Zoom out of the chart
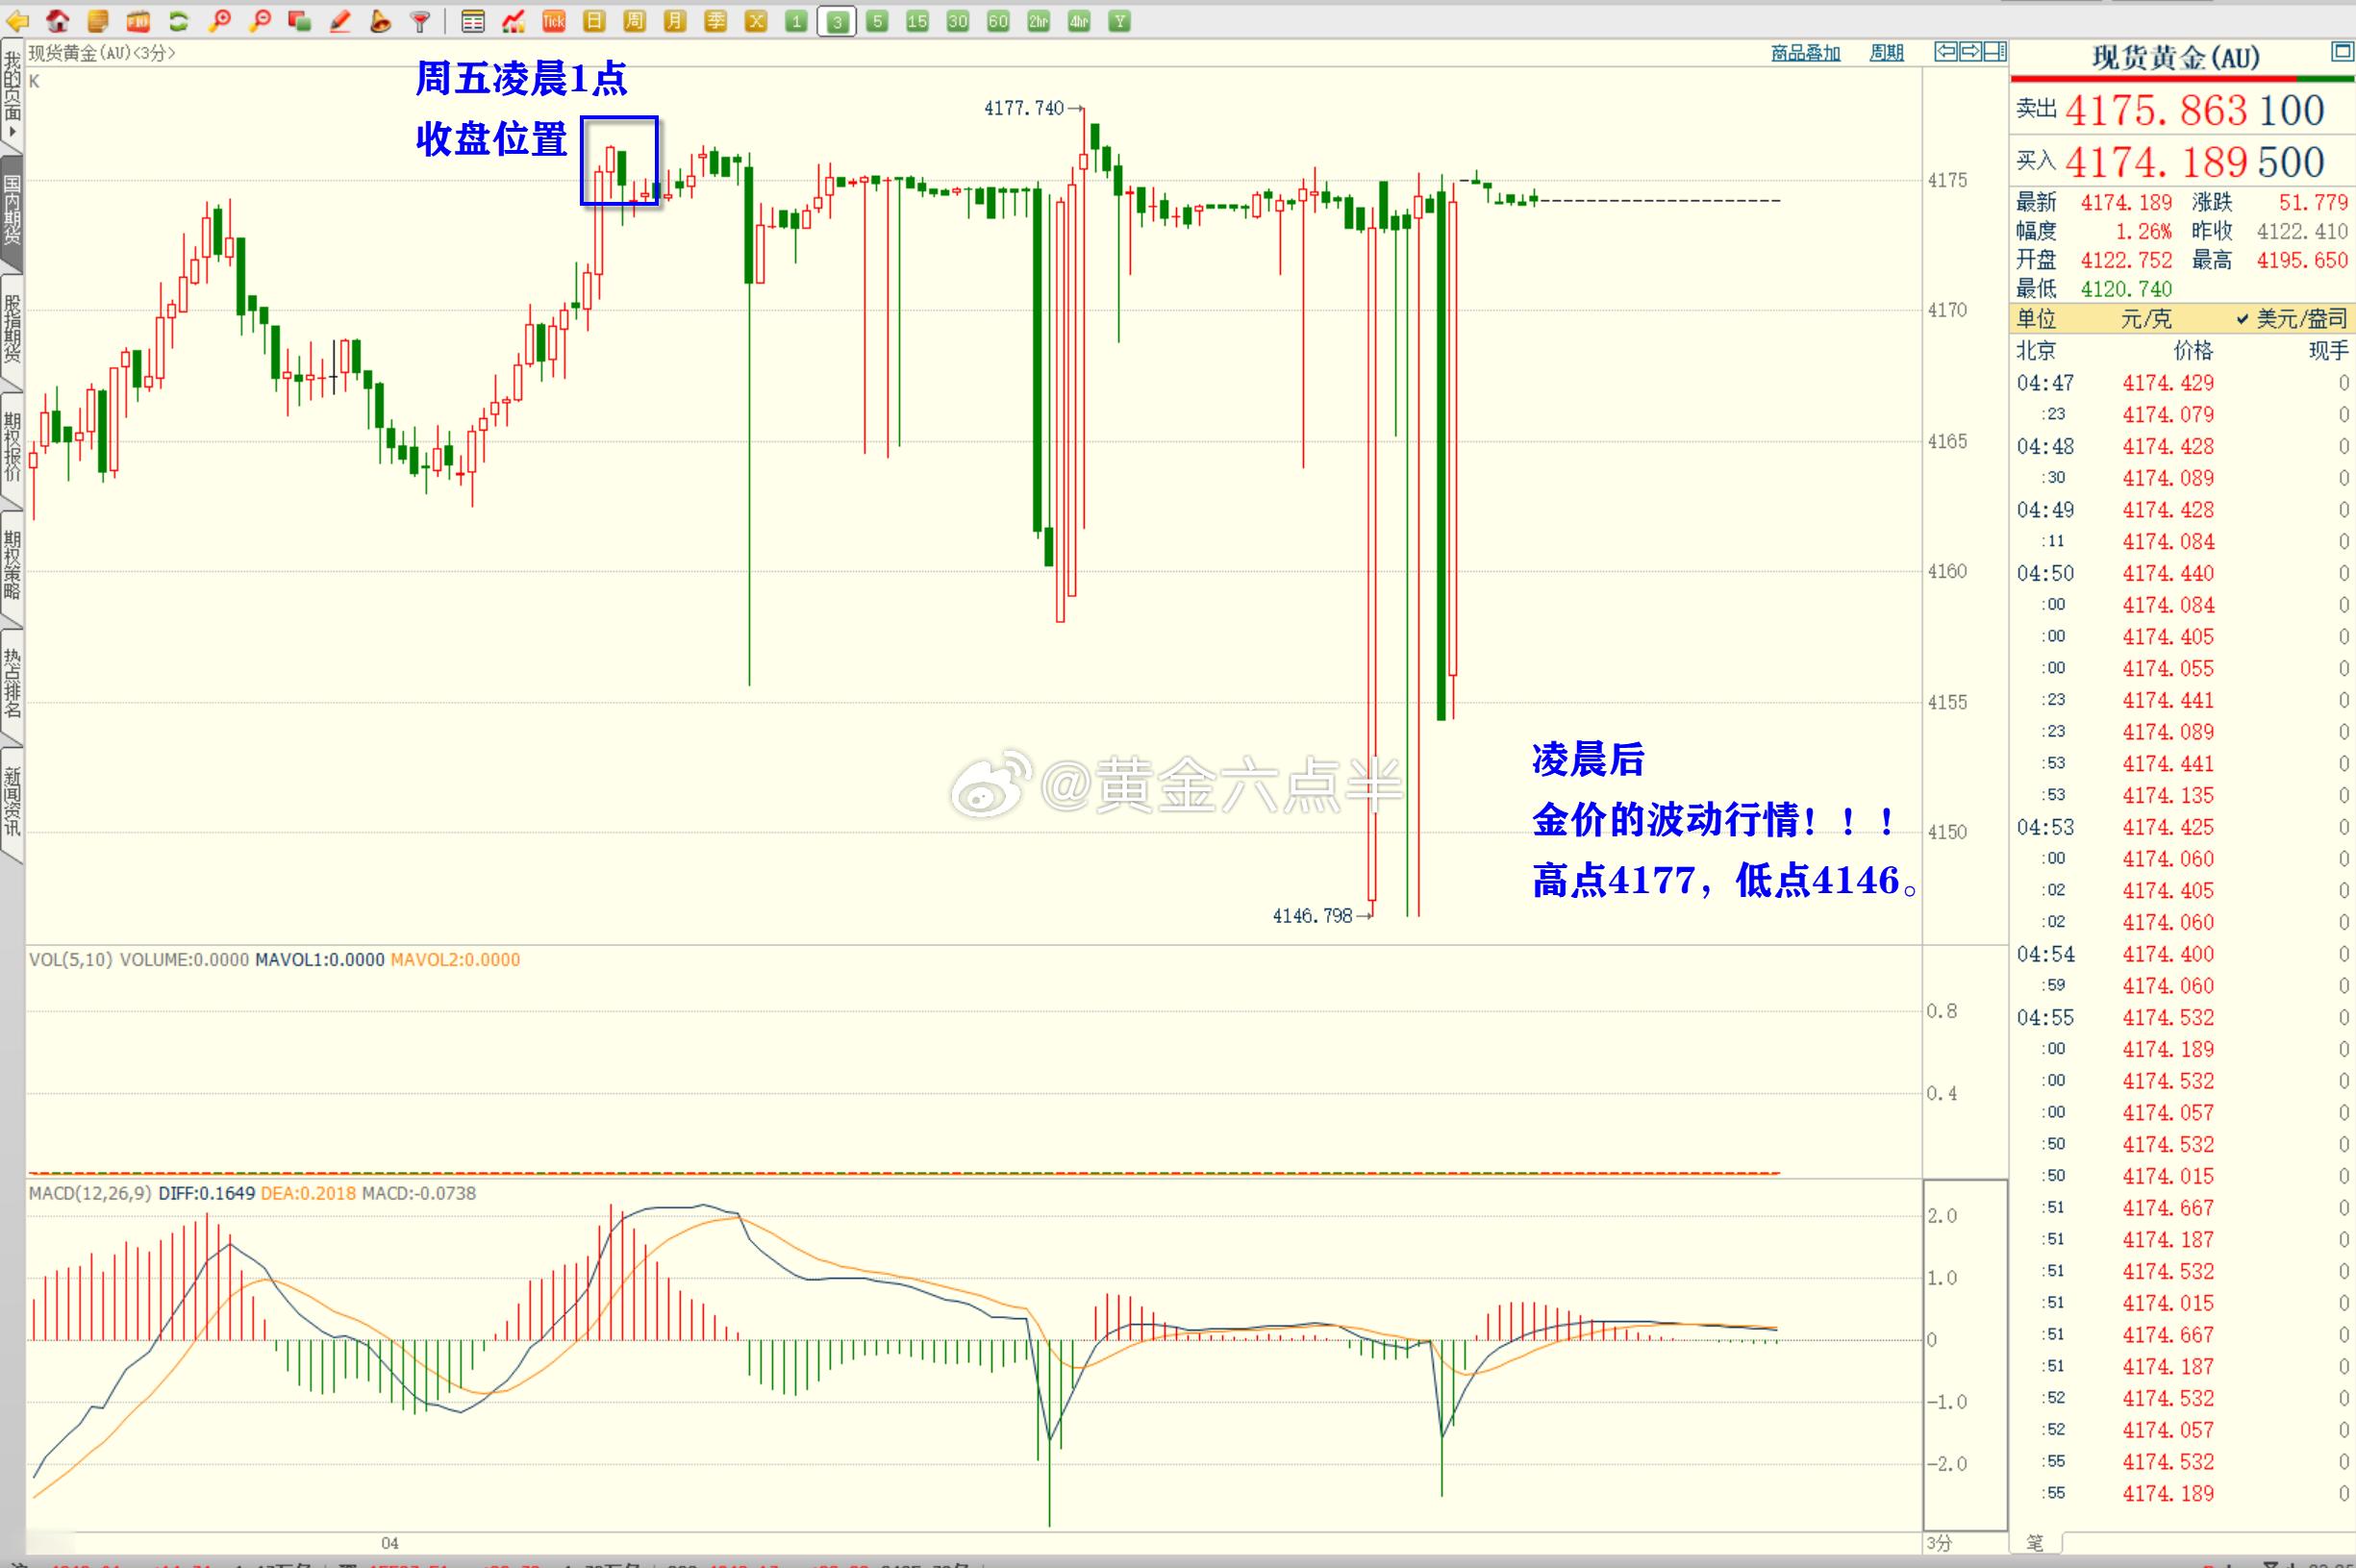 [x=260, y=21]
